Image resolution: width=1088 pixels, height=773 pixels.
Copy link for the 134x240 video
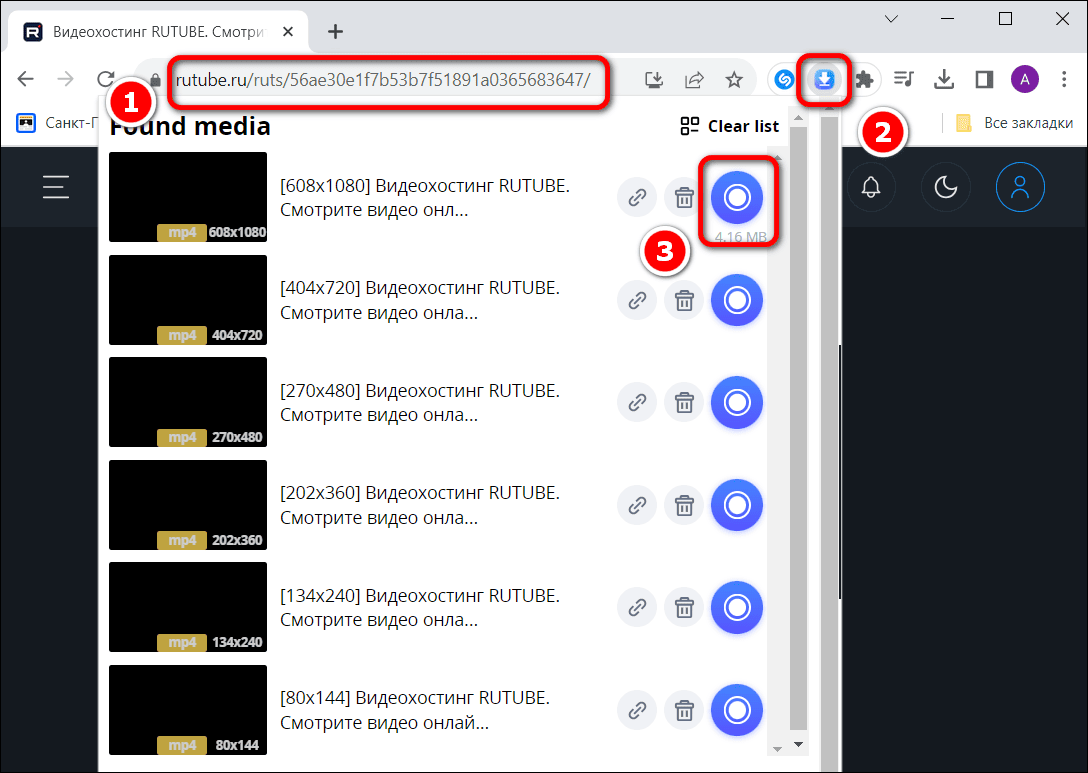637,608
